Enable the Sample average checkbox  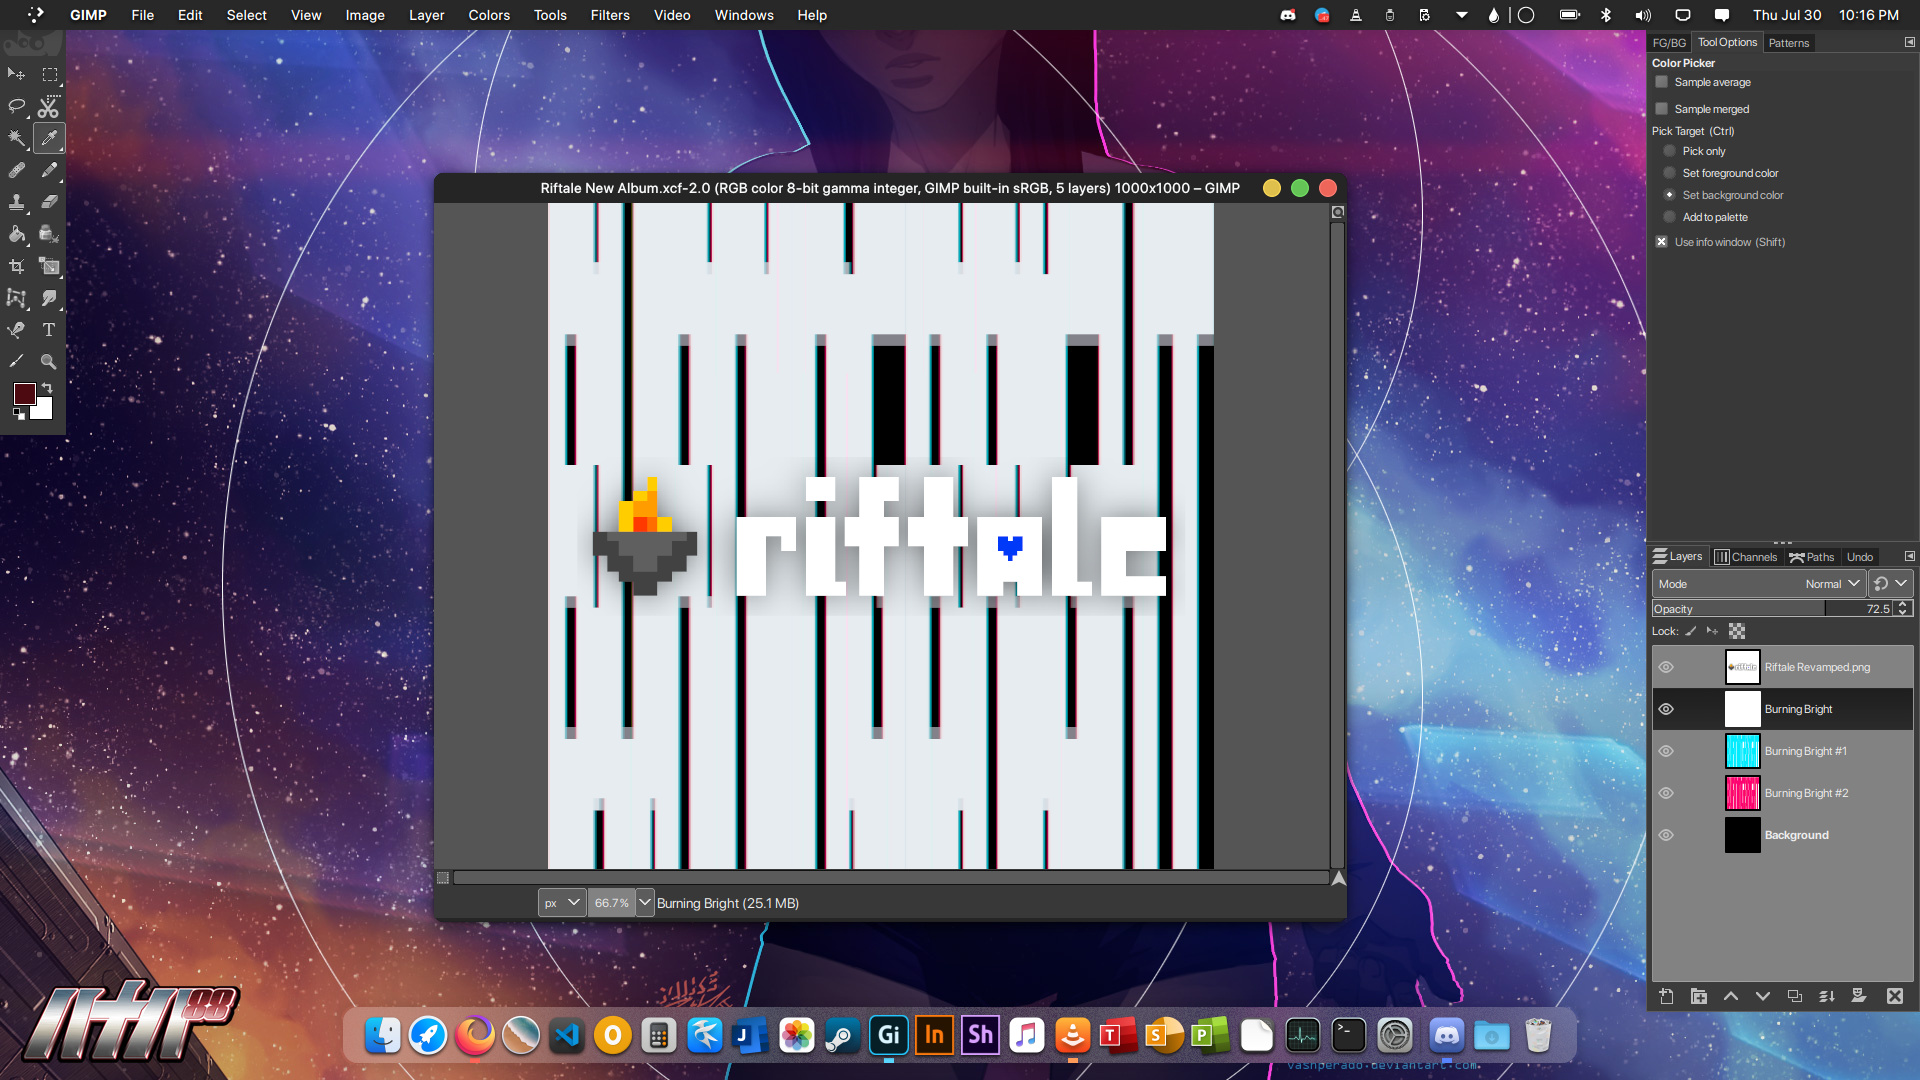1662,82
